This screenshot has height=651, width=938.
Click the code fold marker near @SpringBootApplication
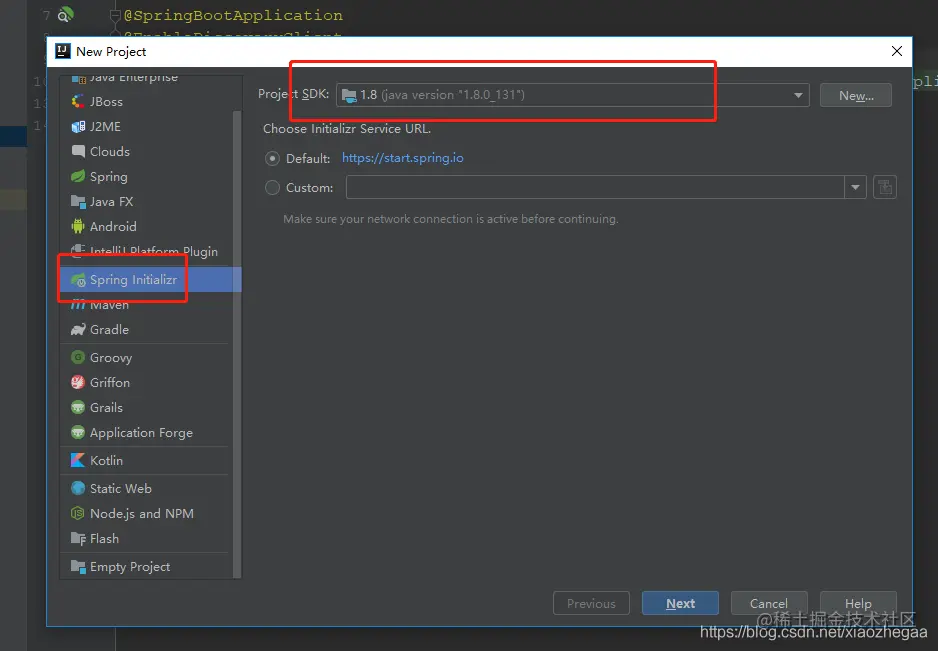(x=115, y=16)
